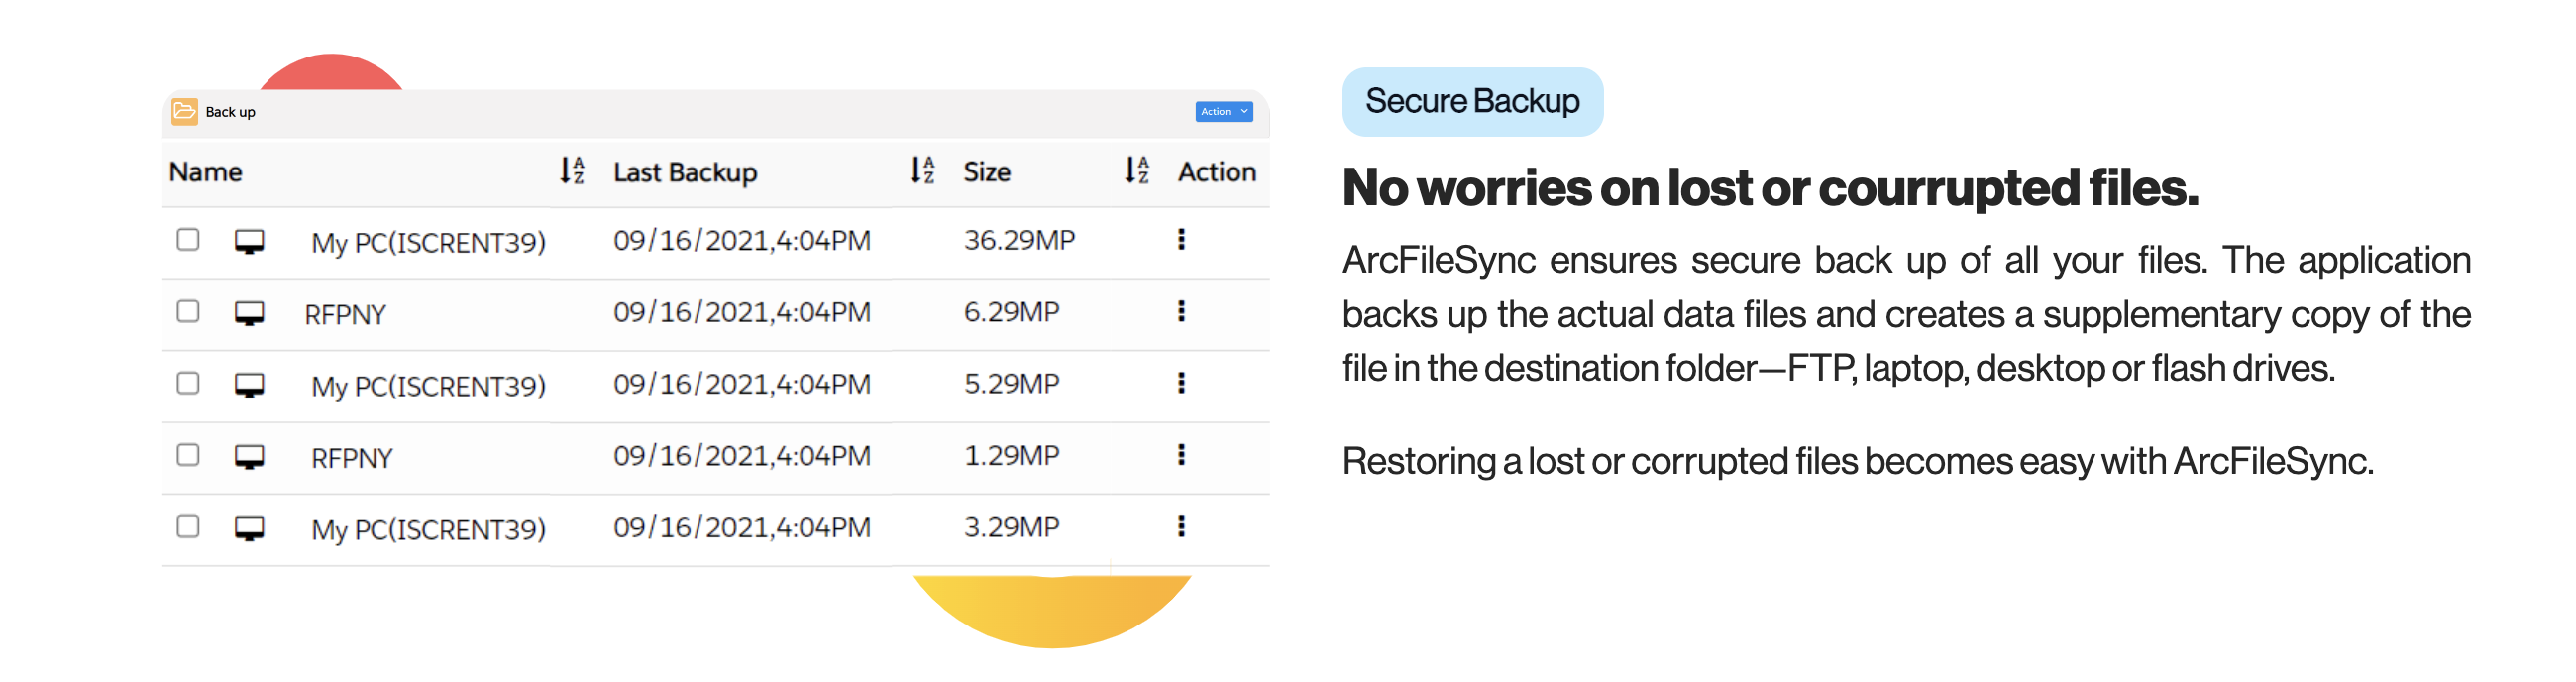Click the folder icon beside Back up
2576x682 pixels.
click(x=185, y=112)
